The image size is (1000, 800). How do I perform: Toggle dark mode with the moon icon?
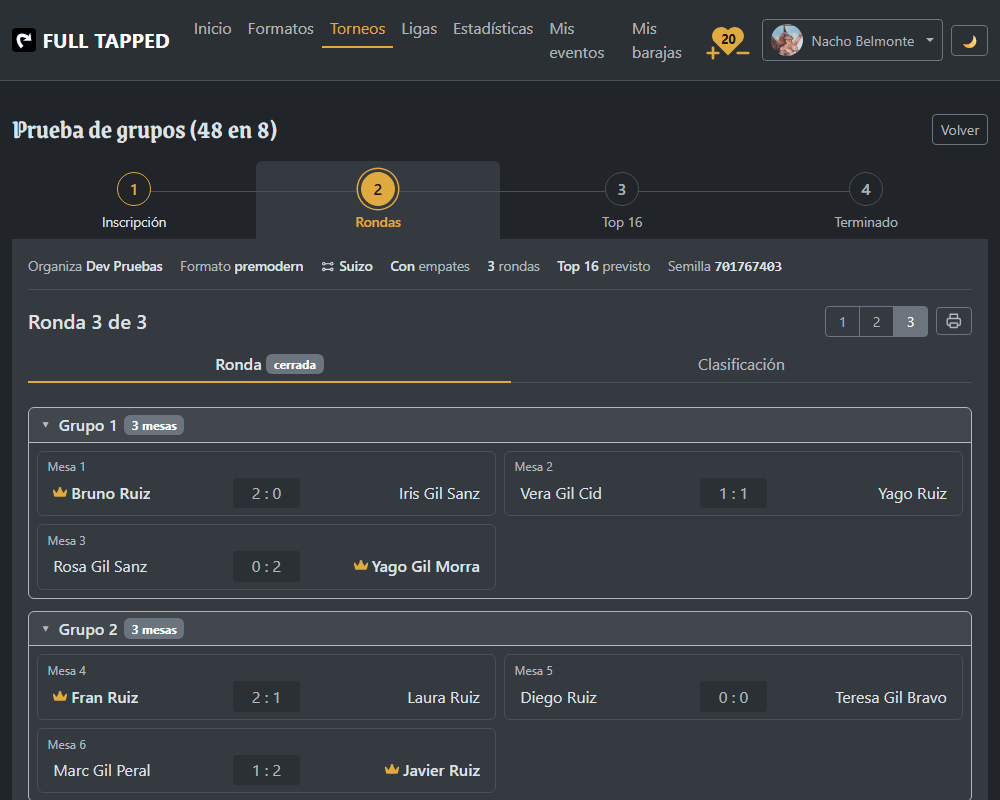[969, 41]
